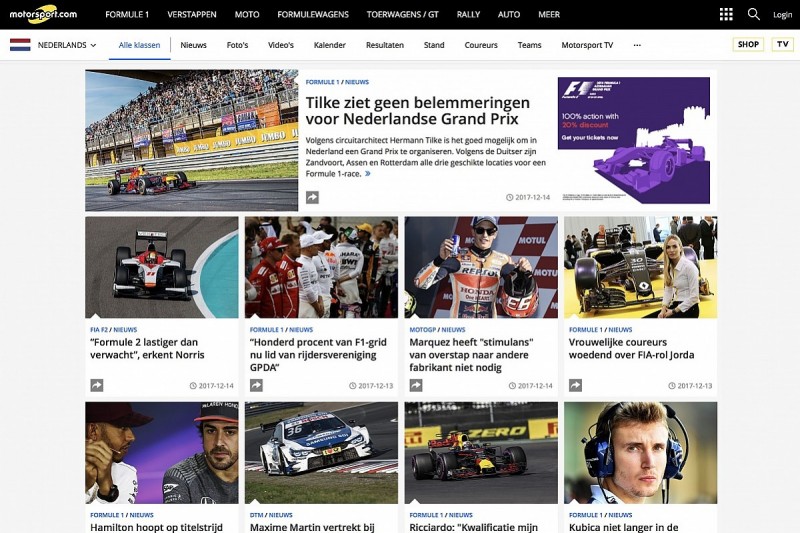Go to the Teams tab
The height and width of the screenshot is (533, 800).
pyautogui.click(x=530, y=45)
